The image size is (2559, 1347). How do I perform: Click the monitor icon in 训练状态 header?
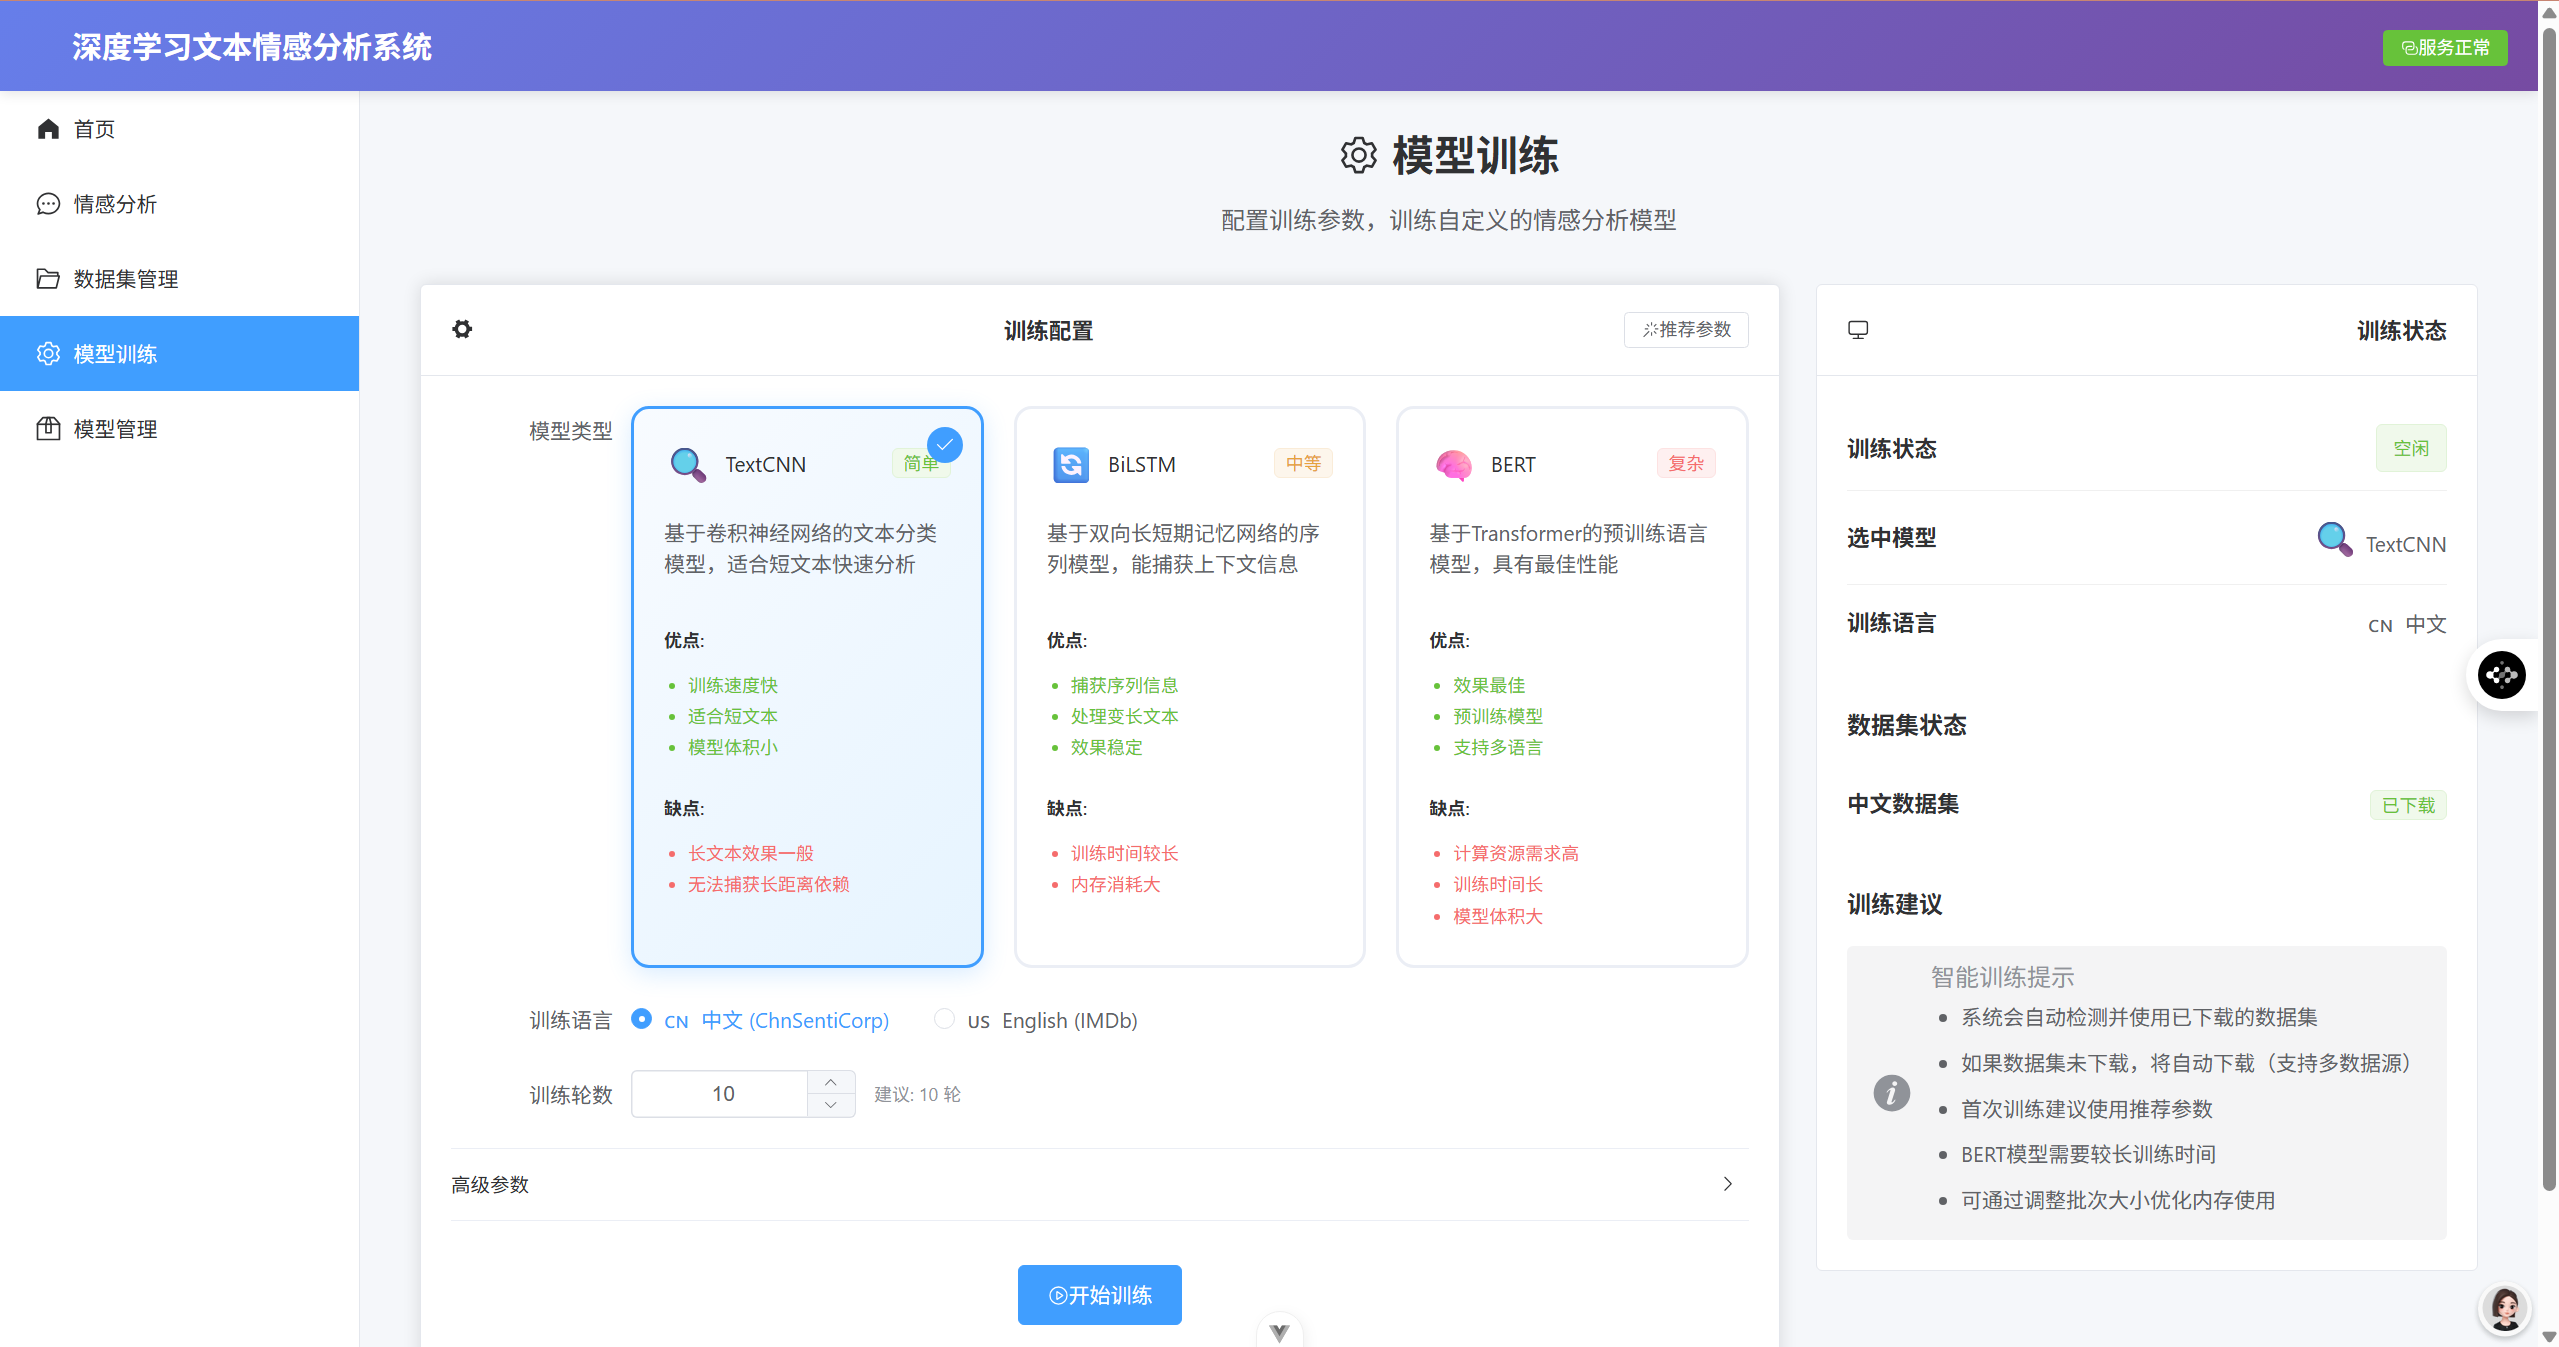1858,330
